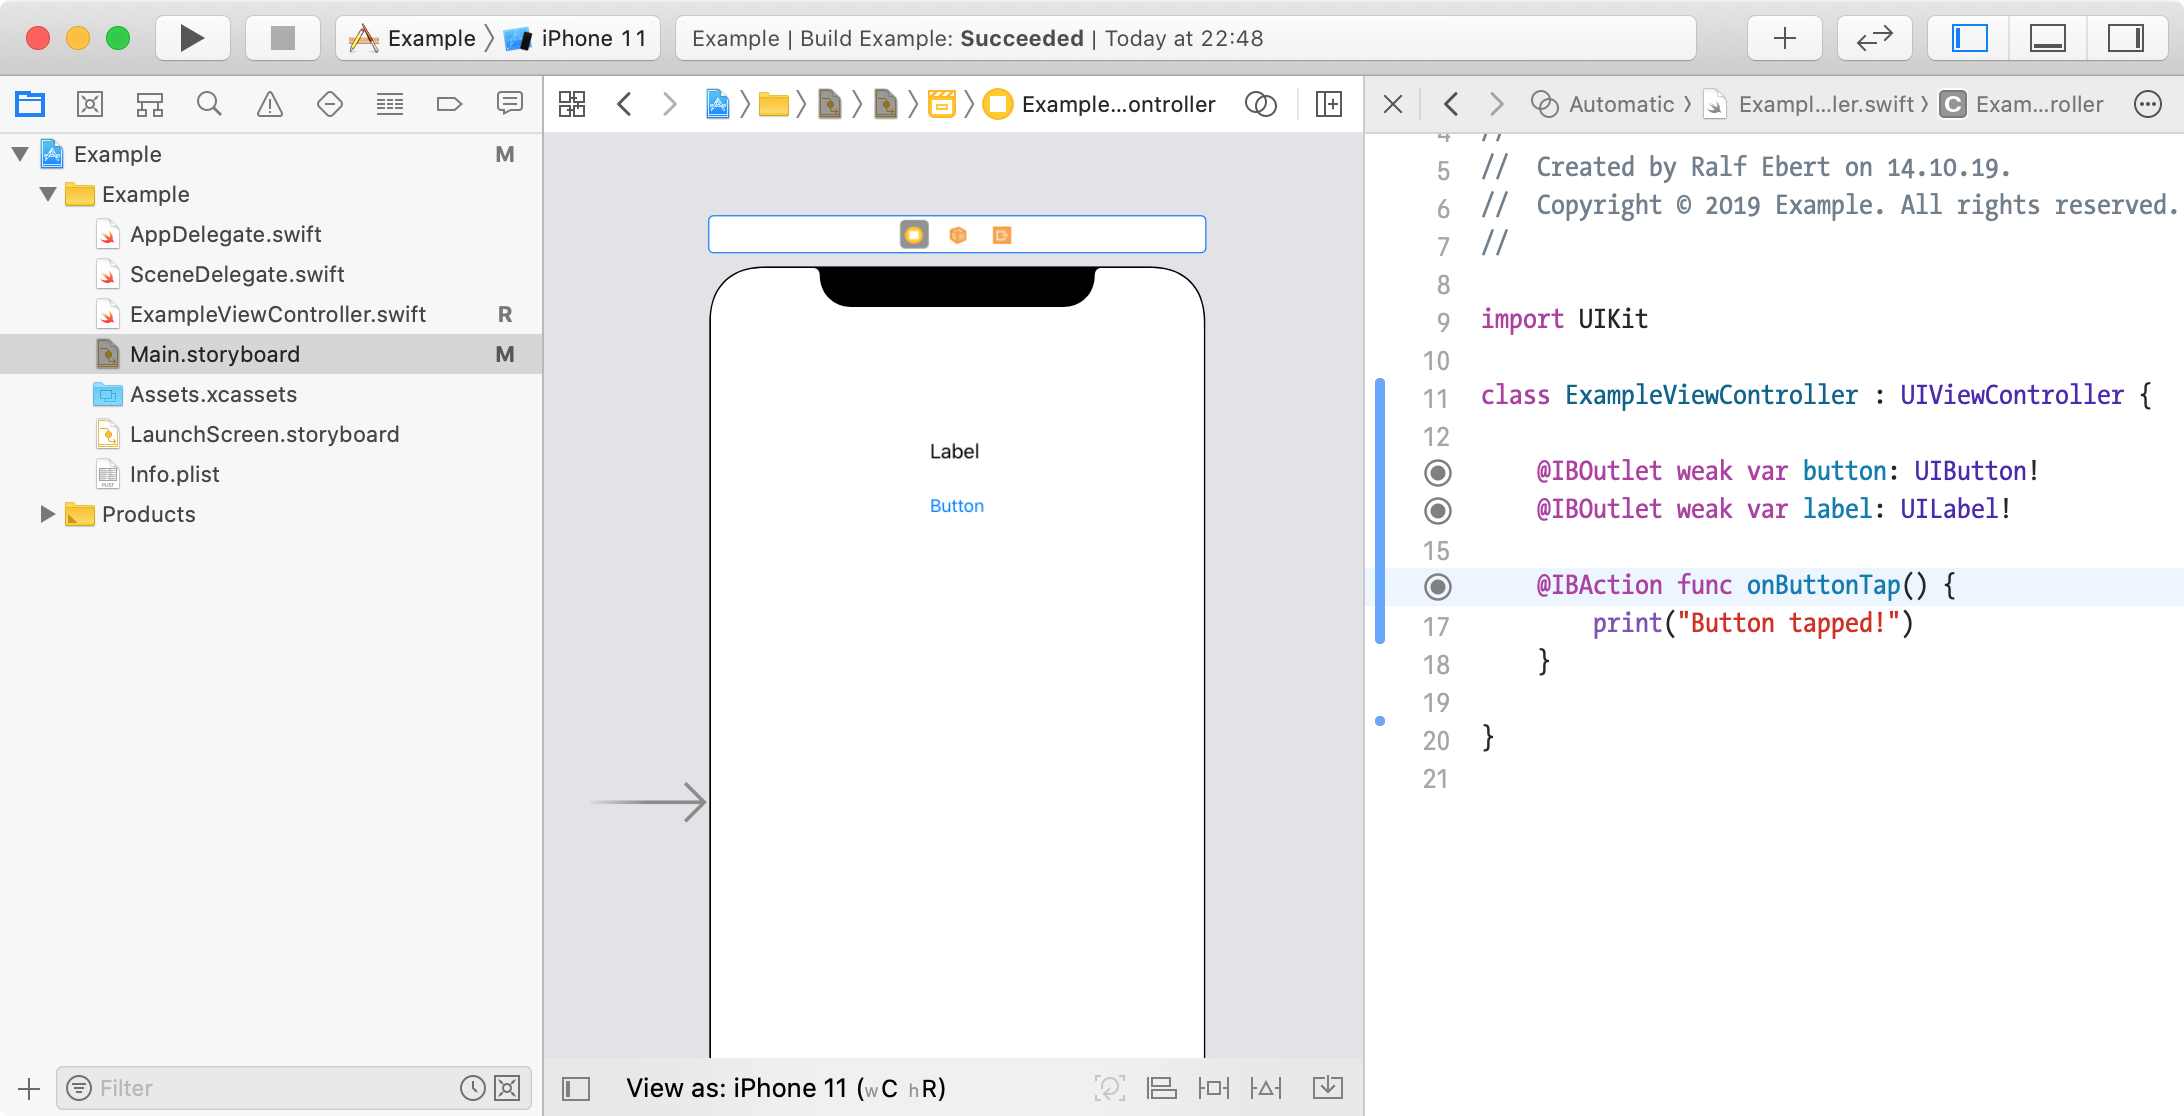The image size is (2184, 1116).
Task: Open Automatic assistant mode menu
Action: point(1603,104)
